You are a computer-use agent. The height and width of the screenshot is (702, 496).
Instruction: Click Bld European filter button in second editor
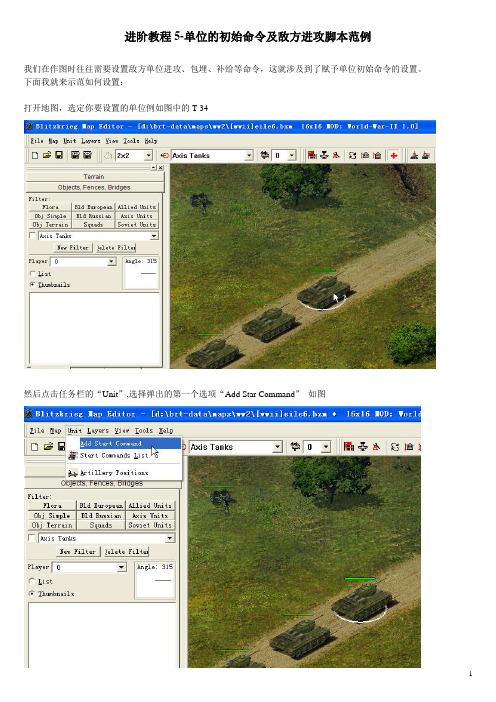pyautogui.click(x=101, y=505)
